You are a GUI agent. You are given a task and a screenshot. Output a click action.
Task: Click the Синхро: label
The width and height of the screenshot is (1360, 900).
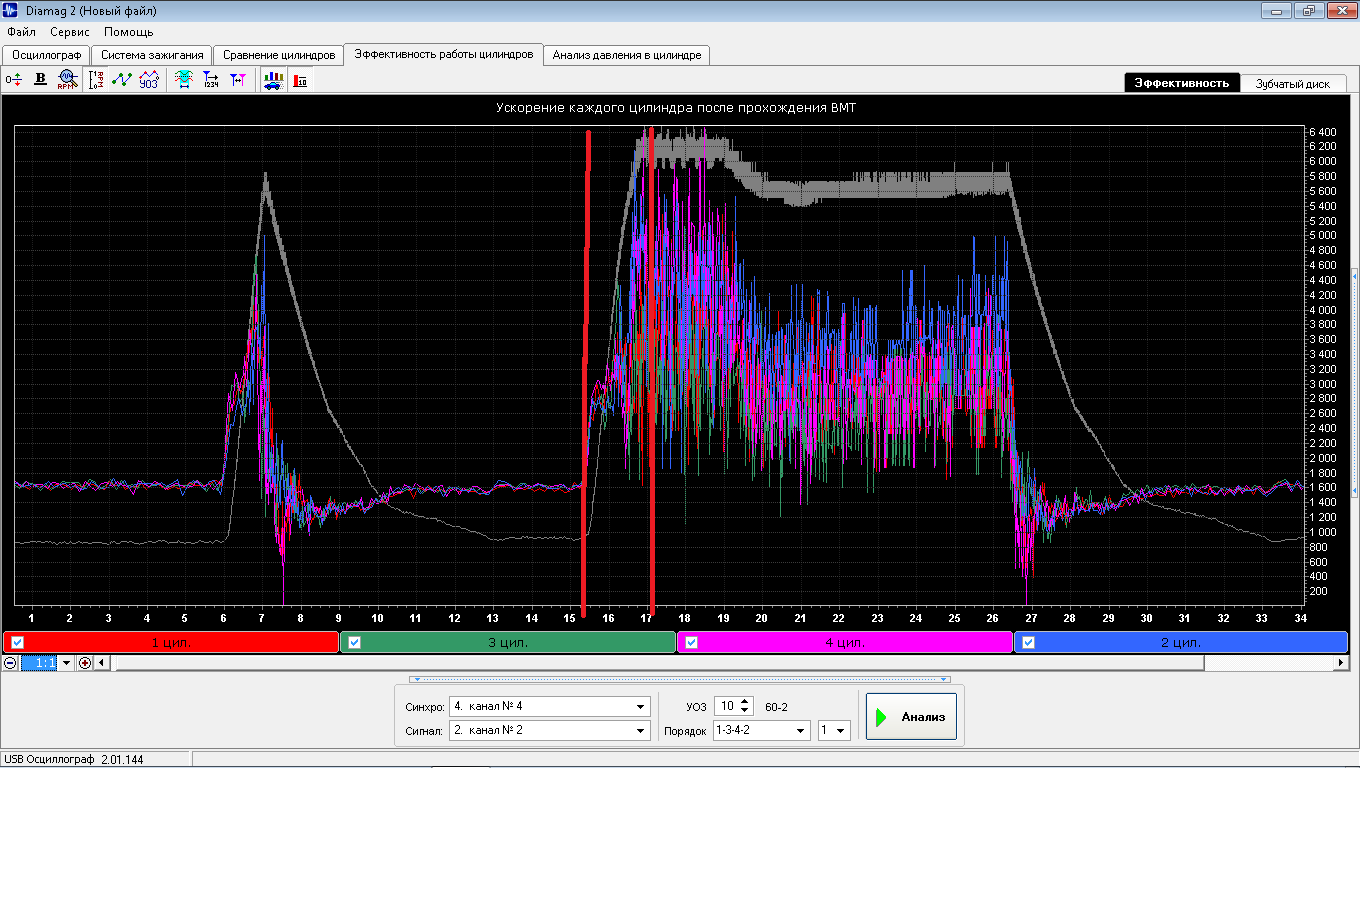[x=425, y=707]
